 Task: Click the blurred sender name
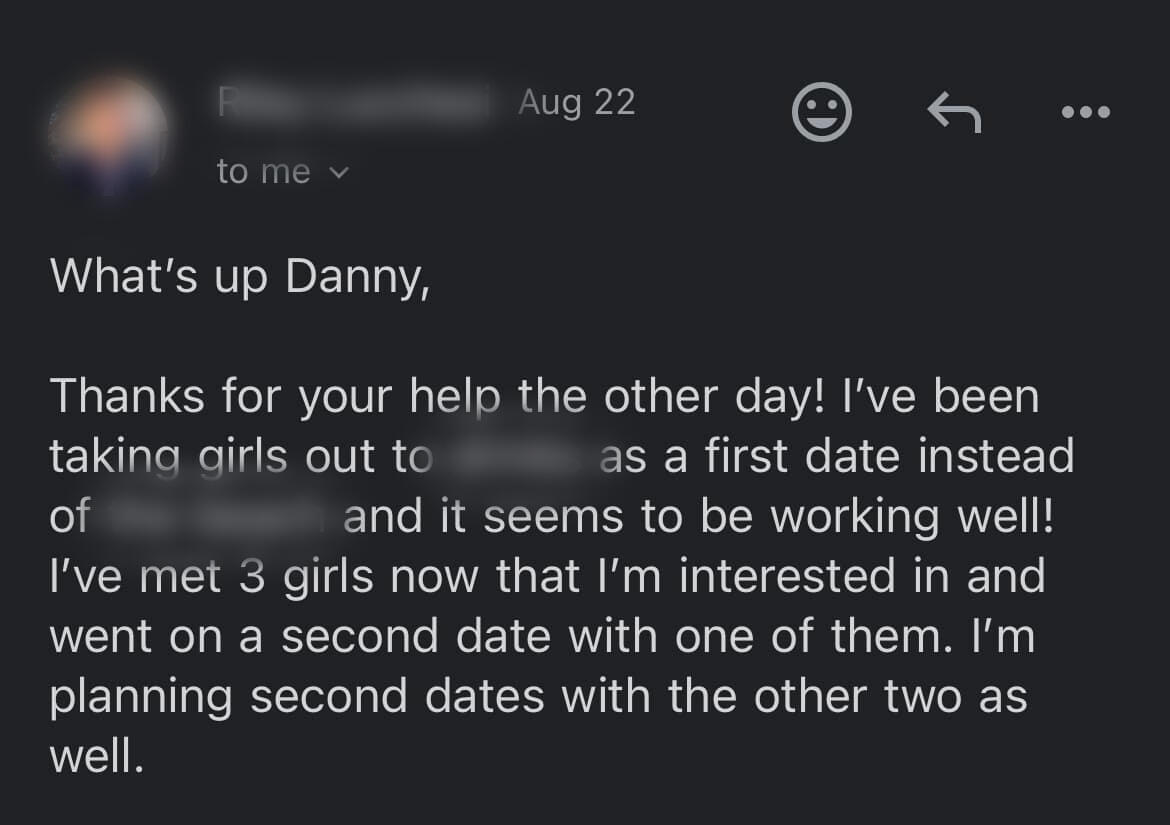[355, 104]
